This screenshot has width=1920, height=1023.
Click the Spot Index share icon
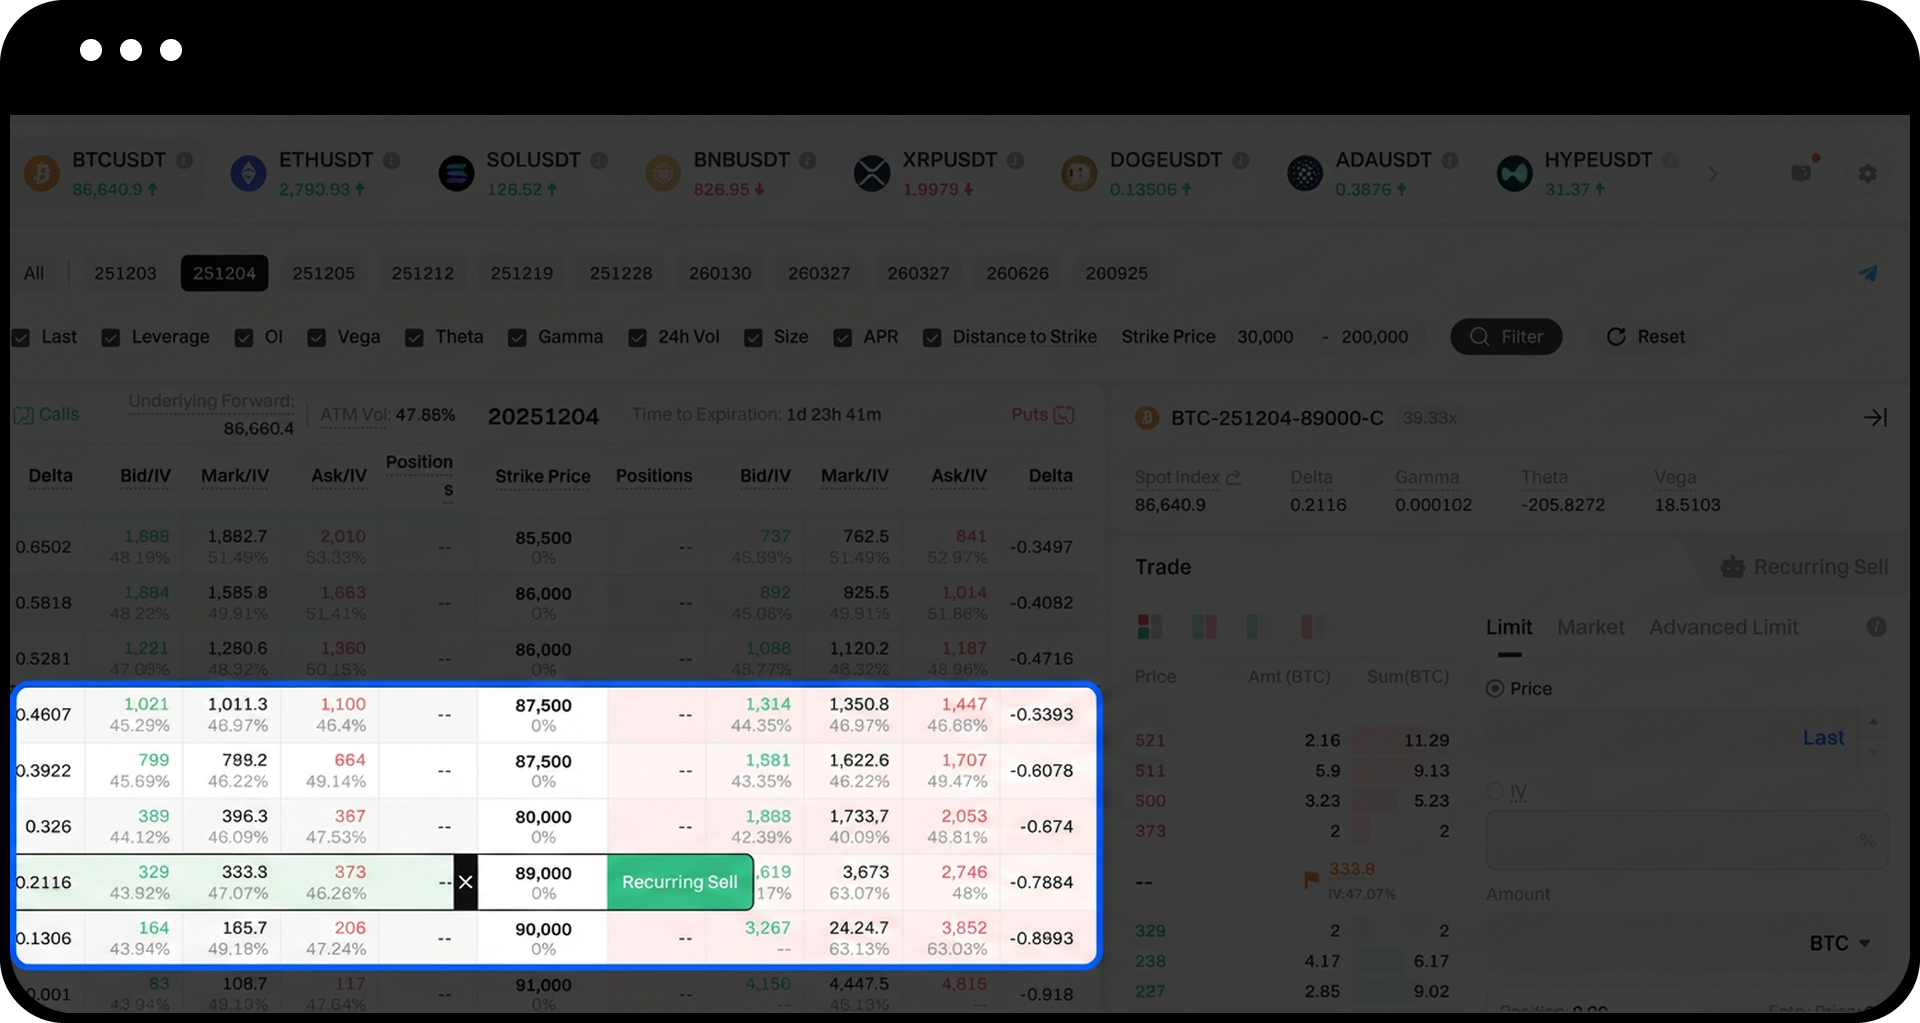(x=1233, y=478)
